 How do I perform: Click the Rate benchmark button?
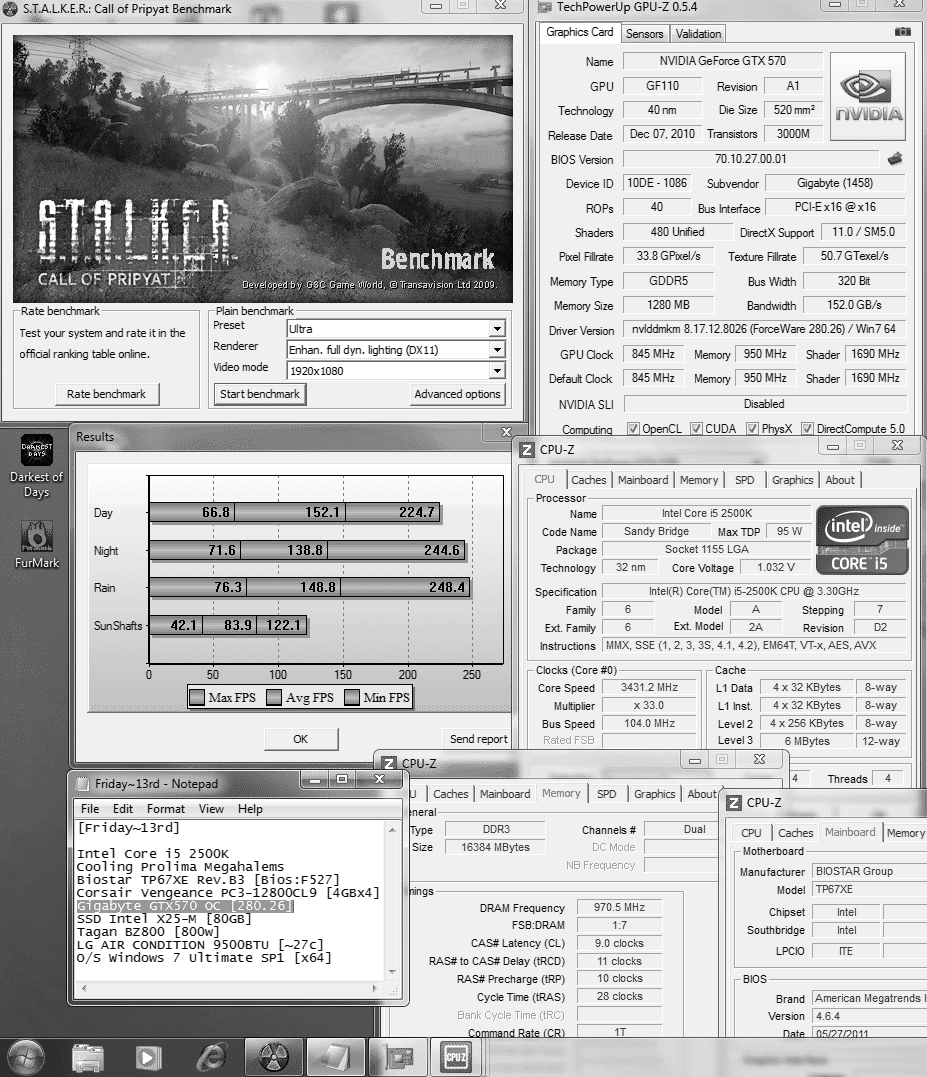[106, 394]
